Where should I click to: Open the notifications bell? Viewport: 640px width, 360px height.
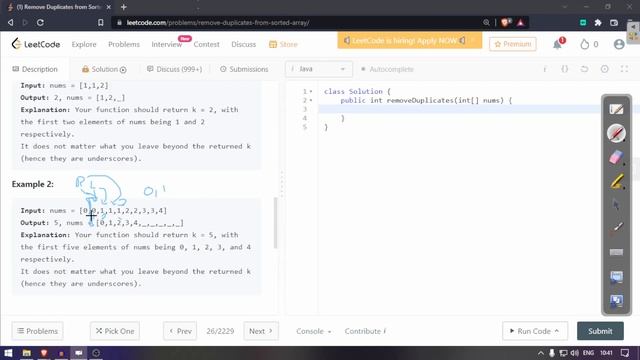[558, 44]
